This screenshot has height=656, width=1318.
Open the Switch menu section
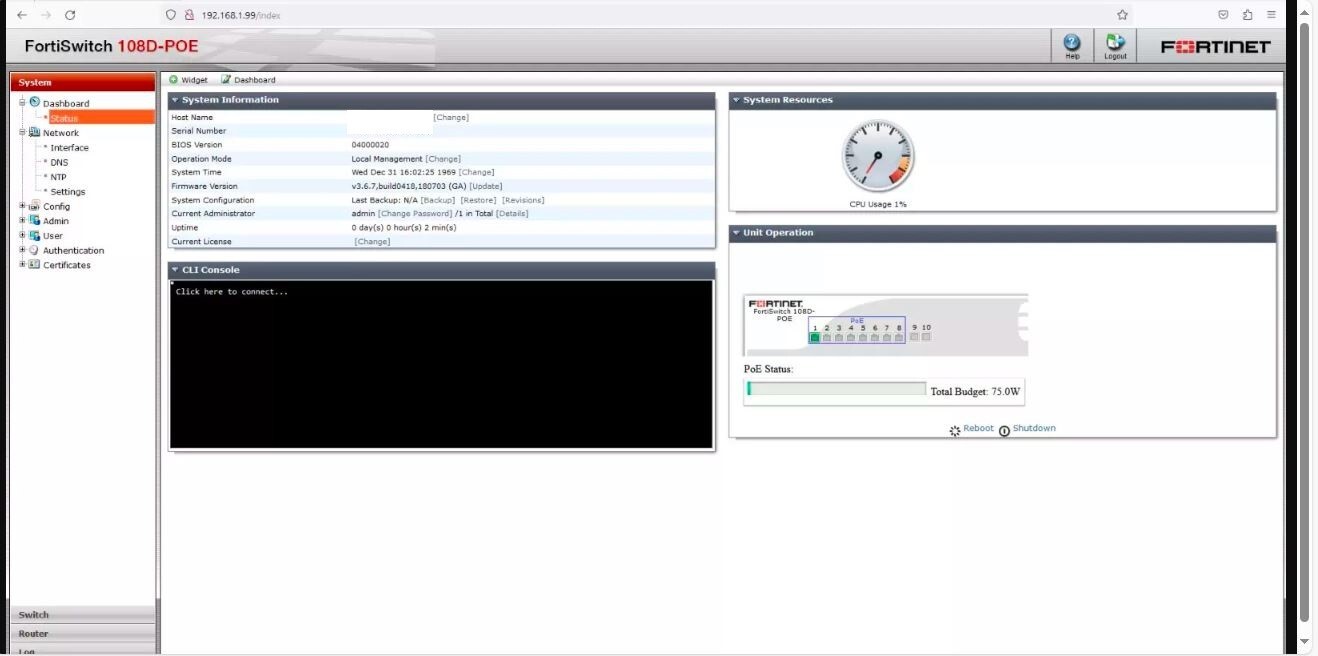pyautogui.click(x=83, y=615)
